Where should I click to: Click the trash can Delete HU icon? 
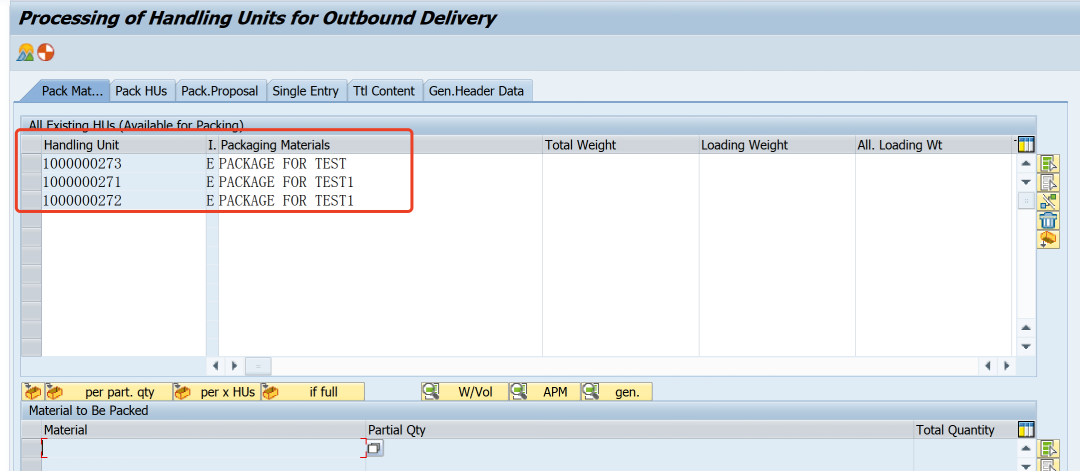click(x=1048, y=220)
